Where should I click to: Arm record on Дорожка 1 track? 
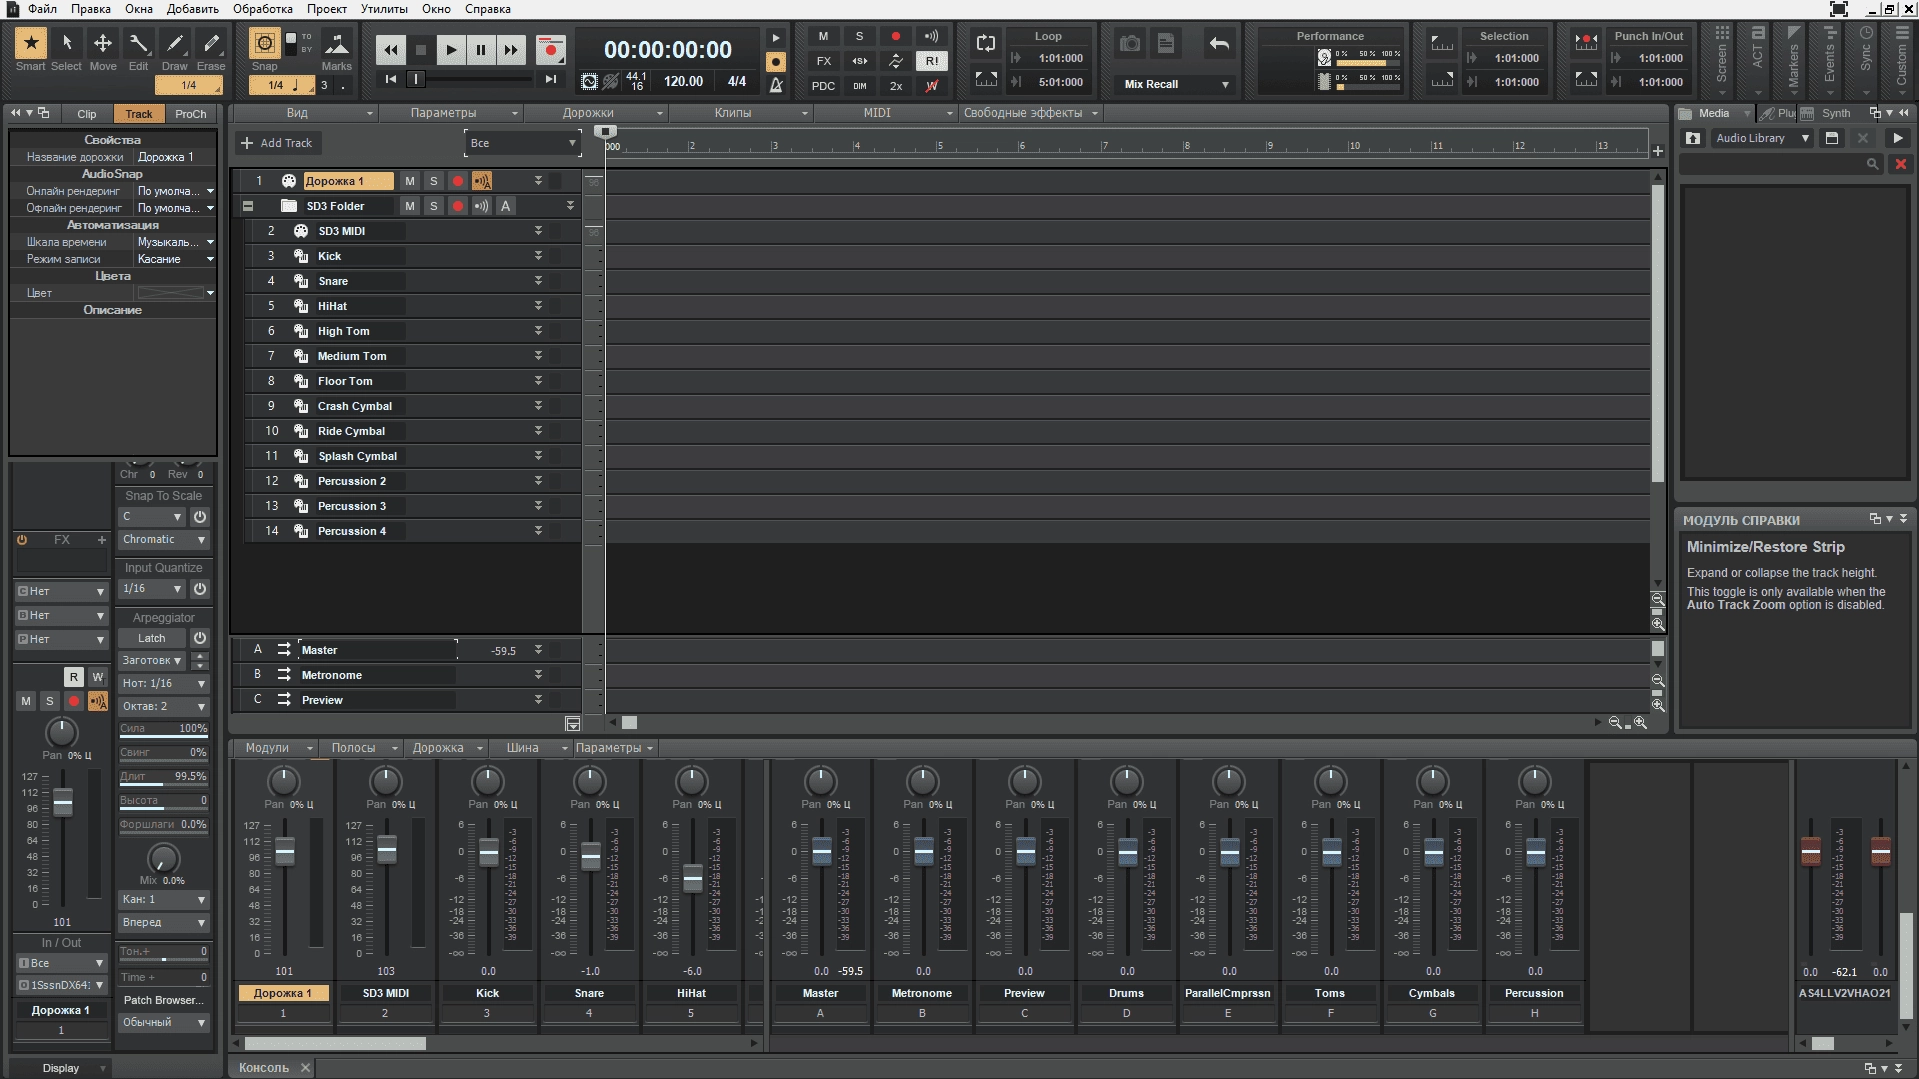click(458, 181)
